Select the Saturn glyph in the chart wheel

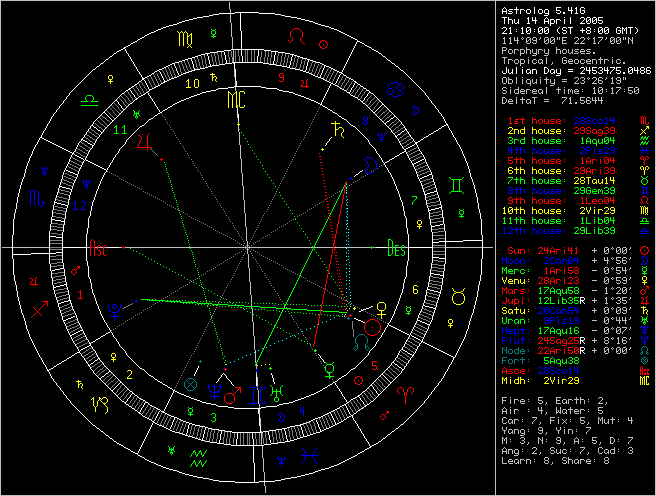(x=340, y=129)
